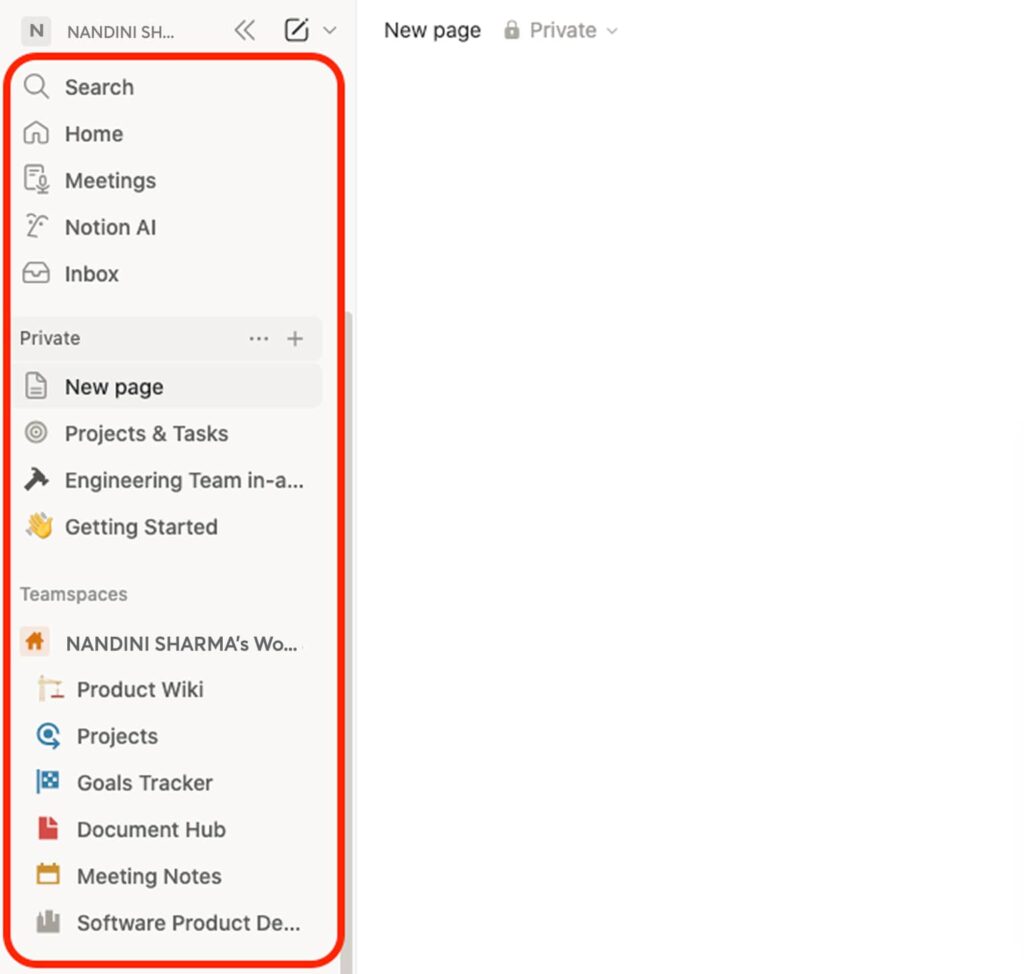Select Meeting Notes under Teamspaces
Screen dimensions: 1024x974
pos(148,876)
